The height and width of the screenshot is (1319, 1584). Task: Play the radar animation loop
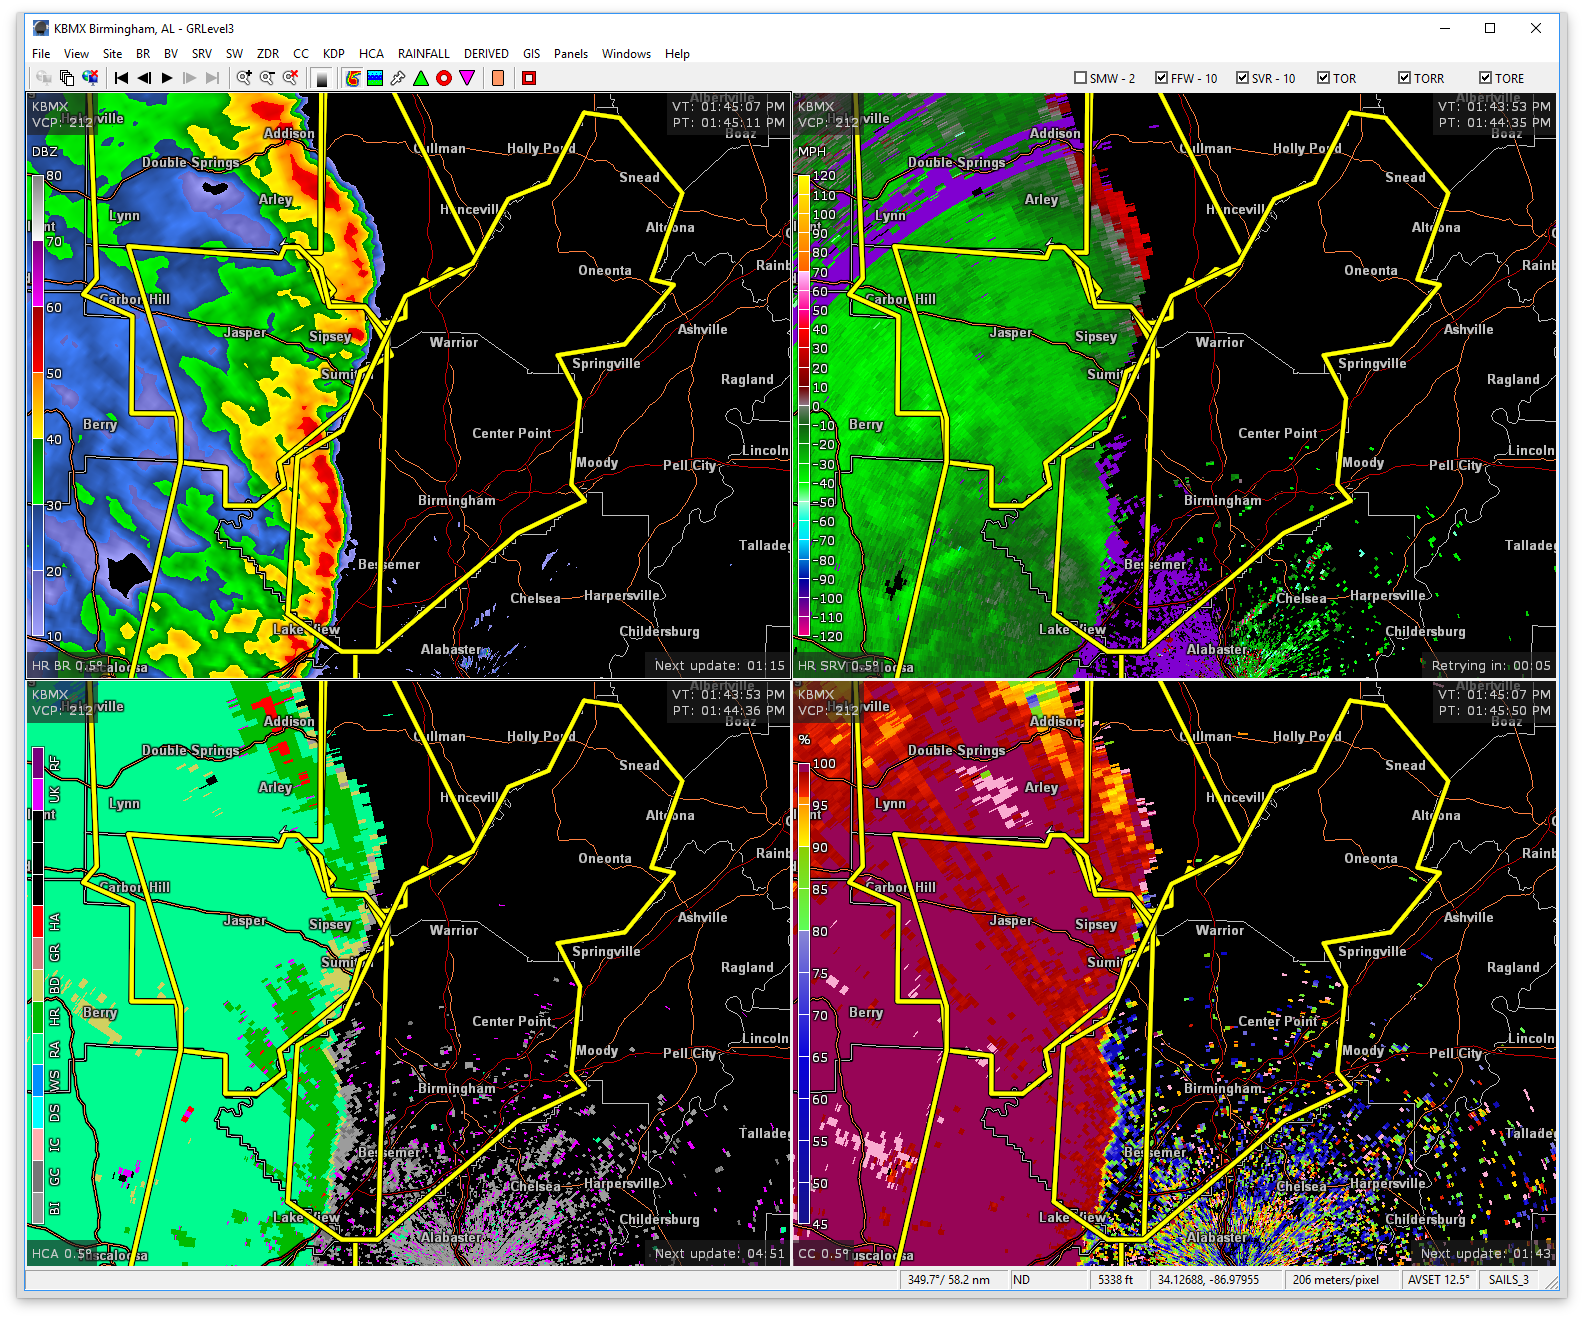(167, 78)
